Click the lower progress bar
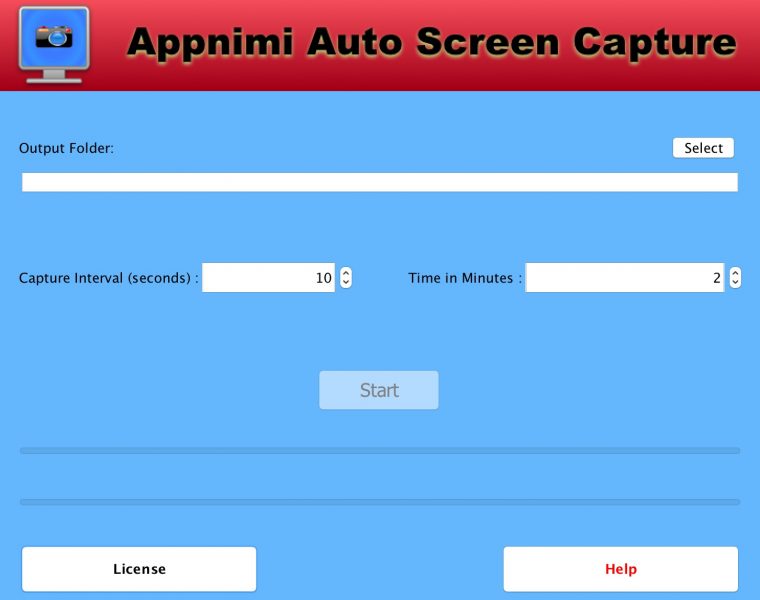The image size is (760, 600). click(380, 502)
